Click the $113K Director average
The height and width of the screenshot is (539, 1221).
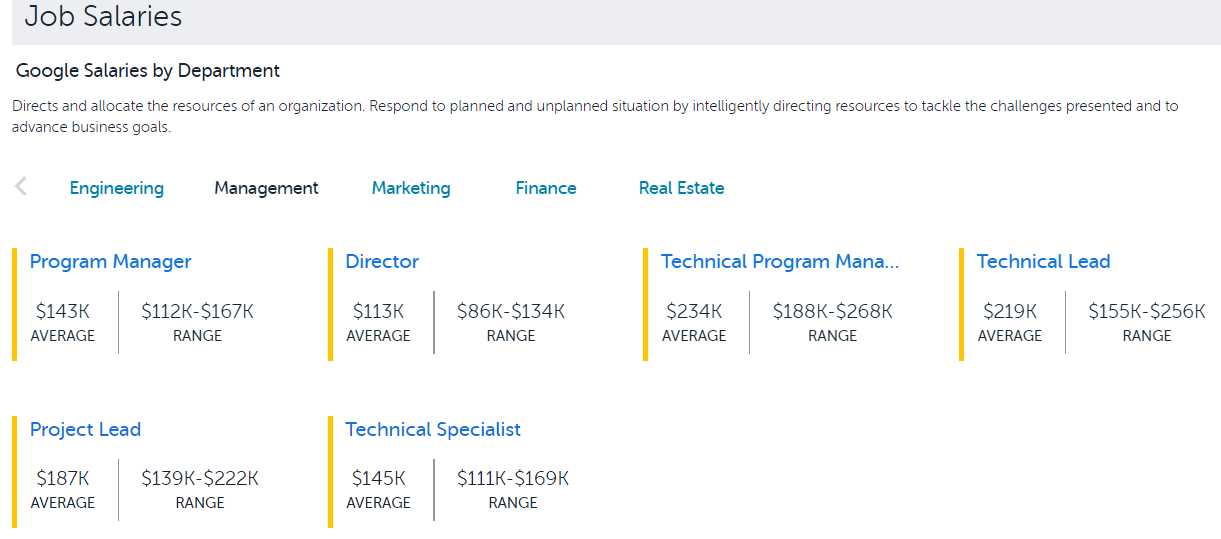tap(378, 312)
